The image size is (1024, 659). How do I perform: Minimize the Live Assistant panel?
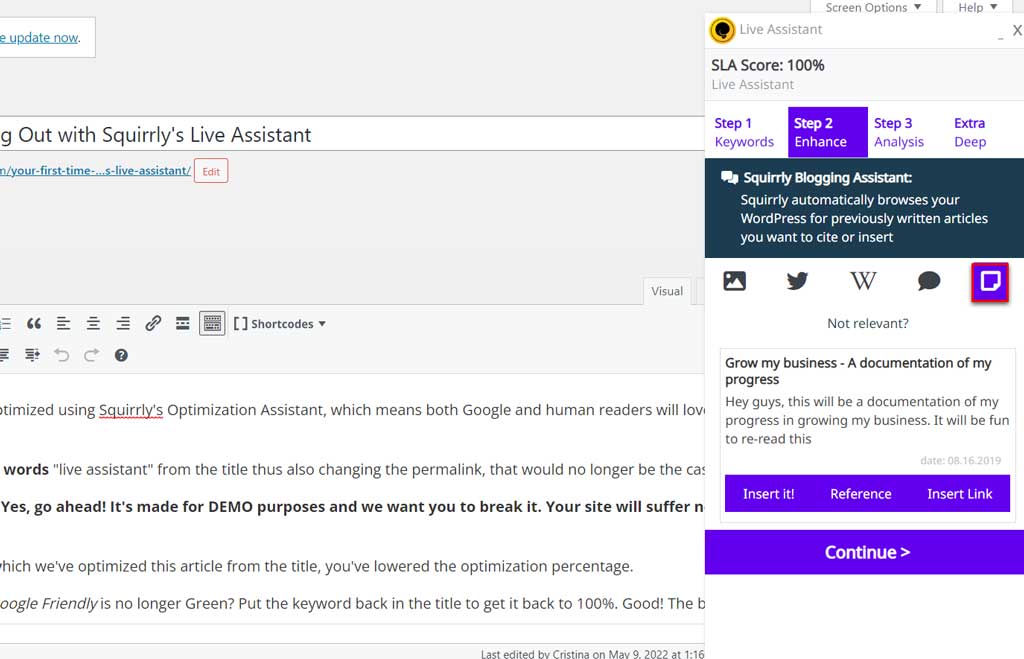[1000, 34]
